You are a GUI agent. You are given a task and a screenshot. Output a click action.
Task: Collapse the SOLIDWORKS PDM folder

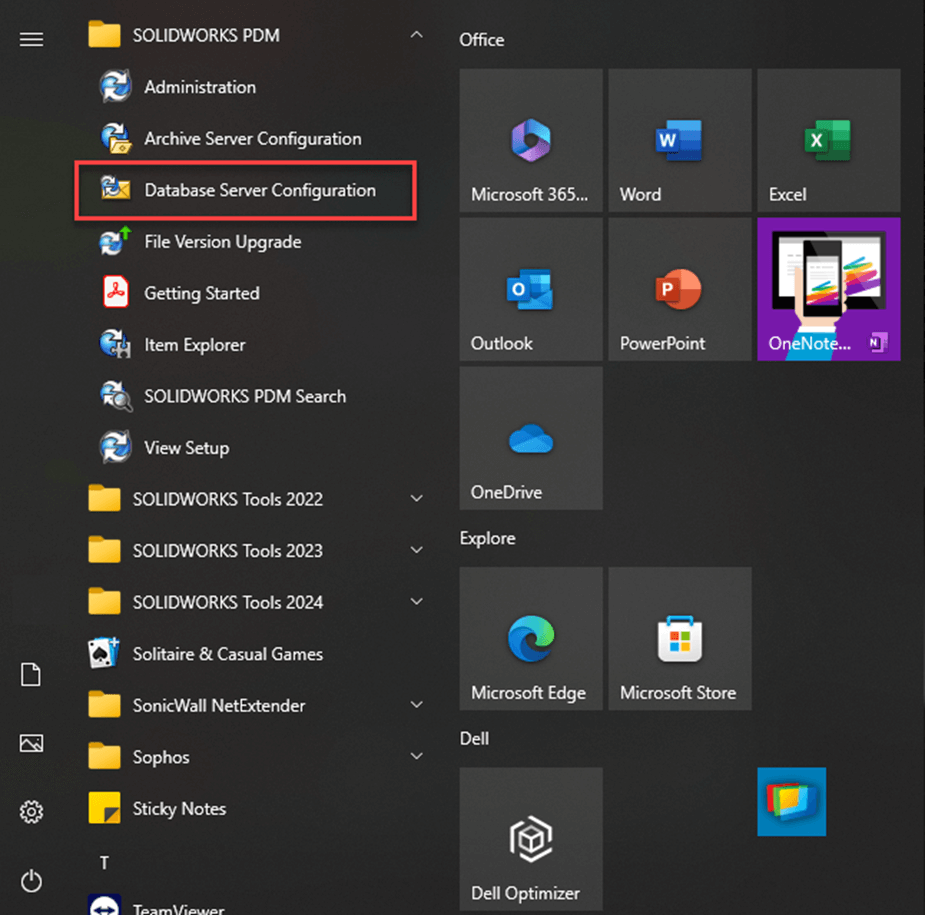pyautogui.click(x=417, y=34)
